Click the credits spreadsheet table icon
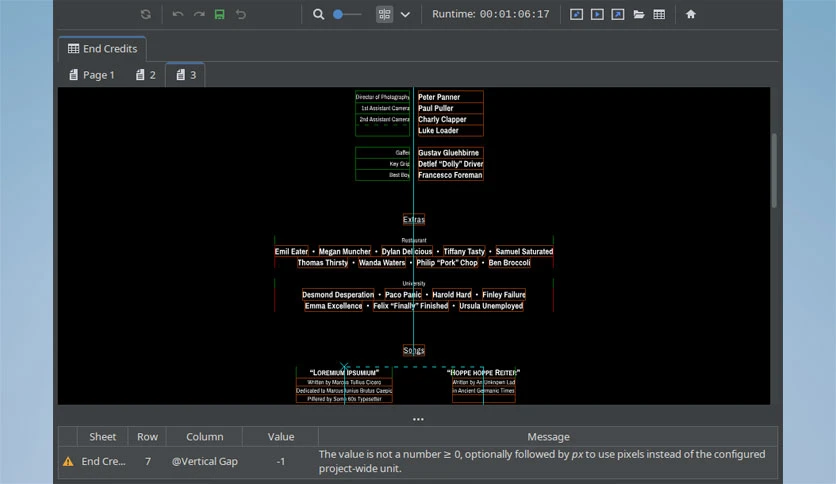The height and width of the screenshot is (484, 836). click(660, 14)
